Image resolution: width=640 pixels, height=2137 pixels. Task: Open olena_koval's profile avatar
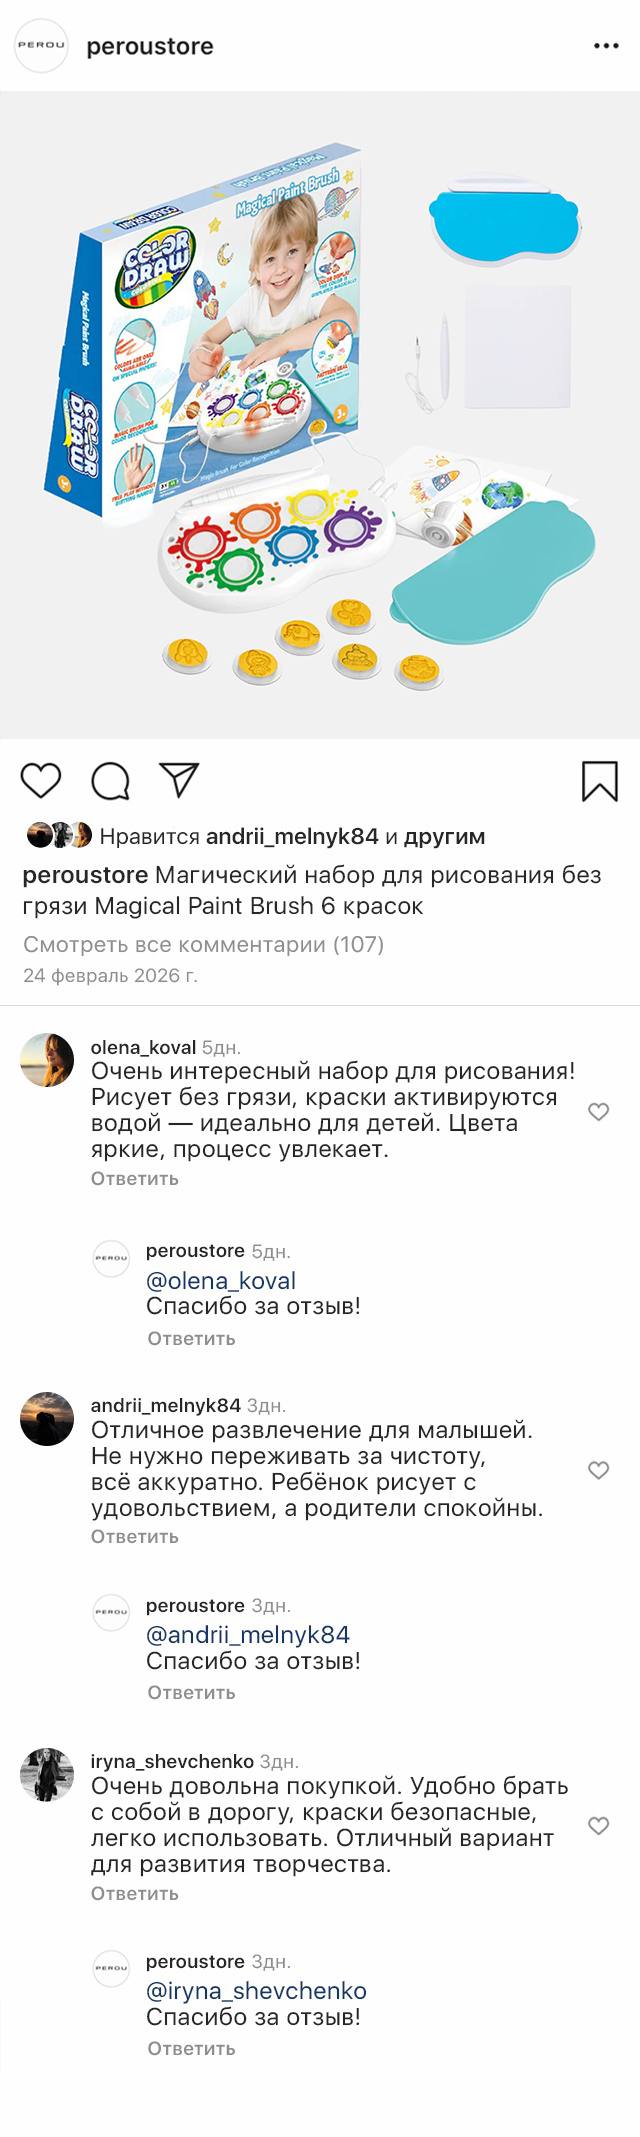[x=47, y=1060]
